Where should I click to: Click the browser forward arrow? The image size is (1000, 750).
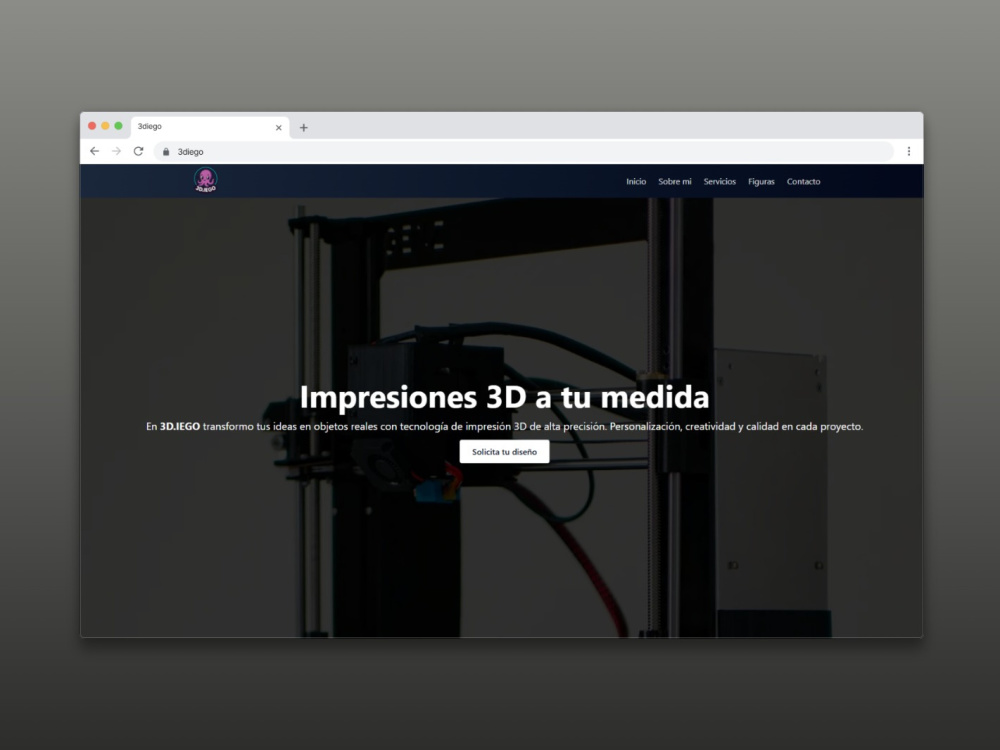pos(116,151)
